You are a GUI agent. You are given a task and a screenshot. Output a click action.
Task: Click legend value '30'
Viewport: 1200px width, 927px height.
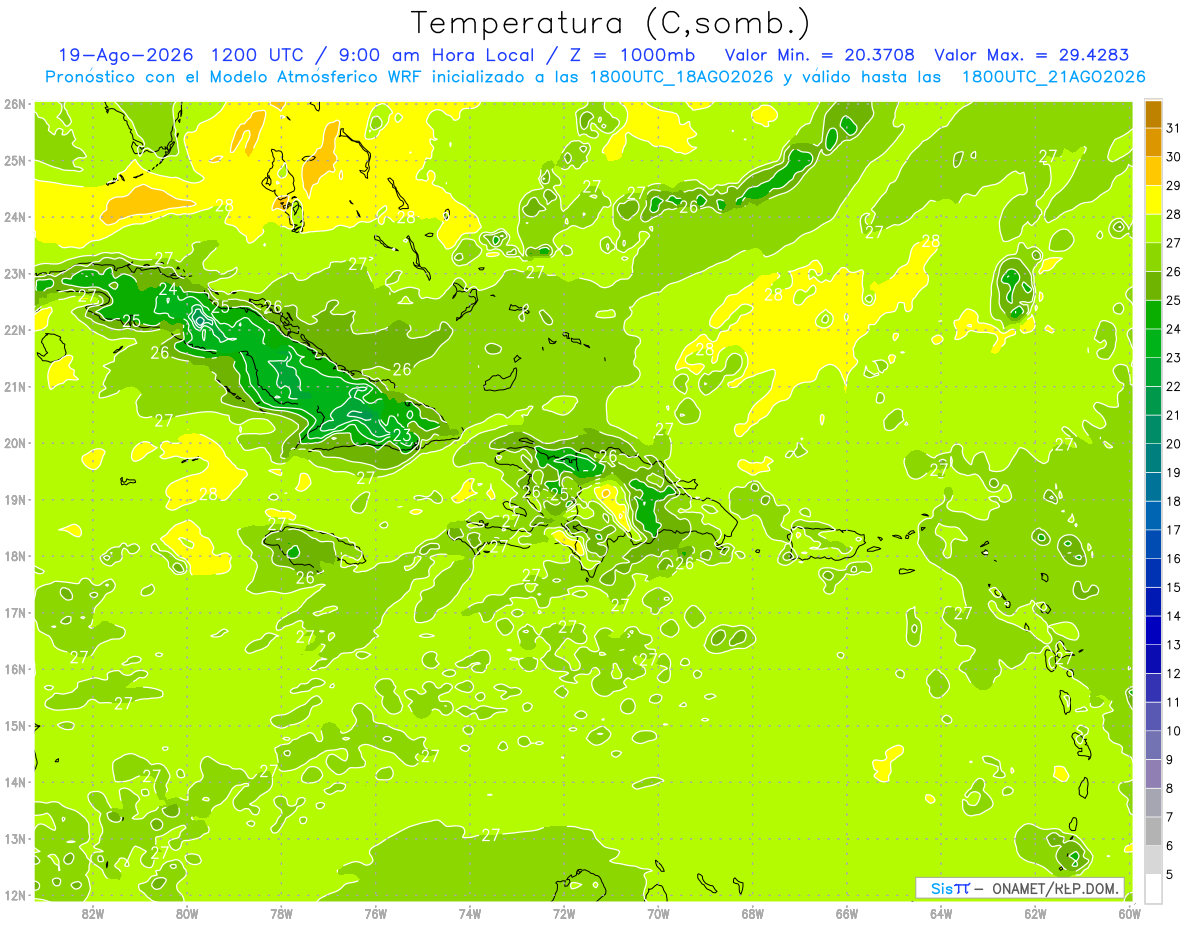pos(1174,156)
